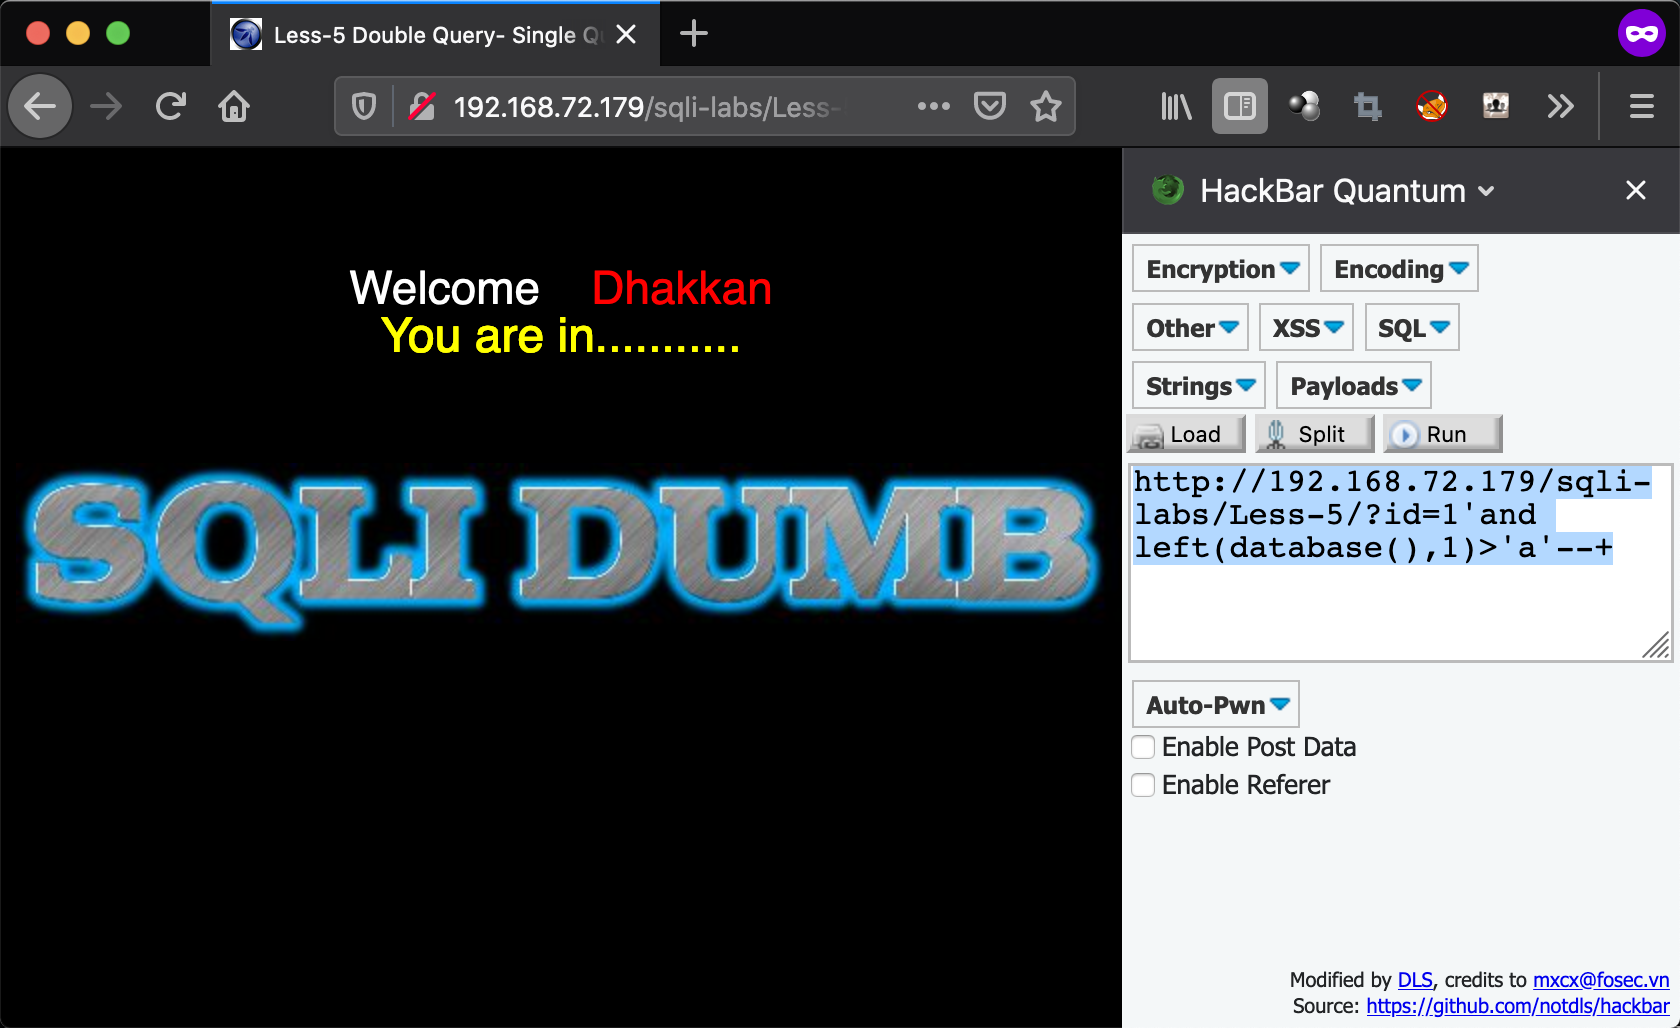Expand the Encryption dropdown
The image size is (1680, 1028).
pyautogui.click(x=1221, y=269)
